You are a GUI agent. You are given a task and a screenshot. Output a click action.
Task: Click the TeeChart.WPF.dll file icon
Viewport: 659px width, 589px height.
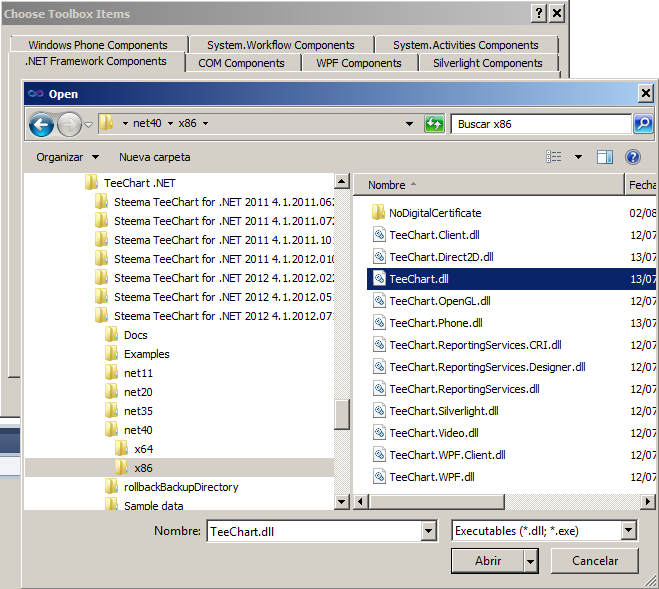point(379,476)
